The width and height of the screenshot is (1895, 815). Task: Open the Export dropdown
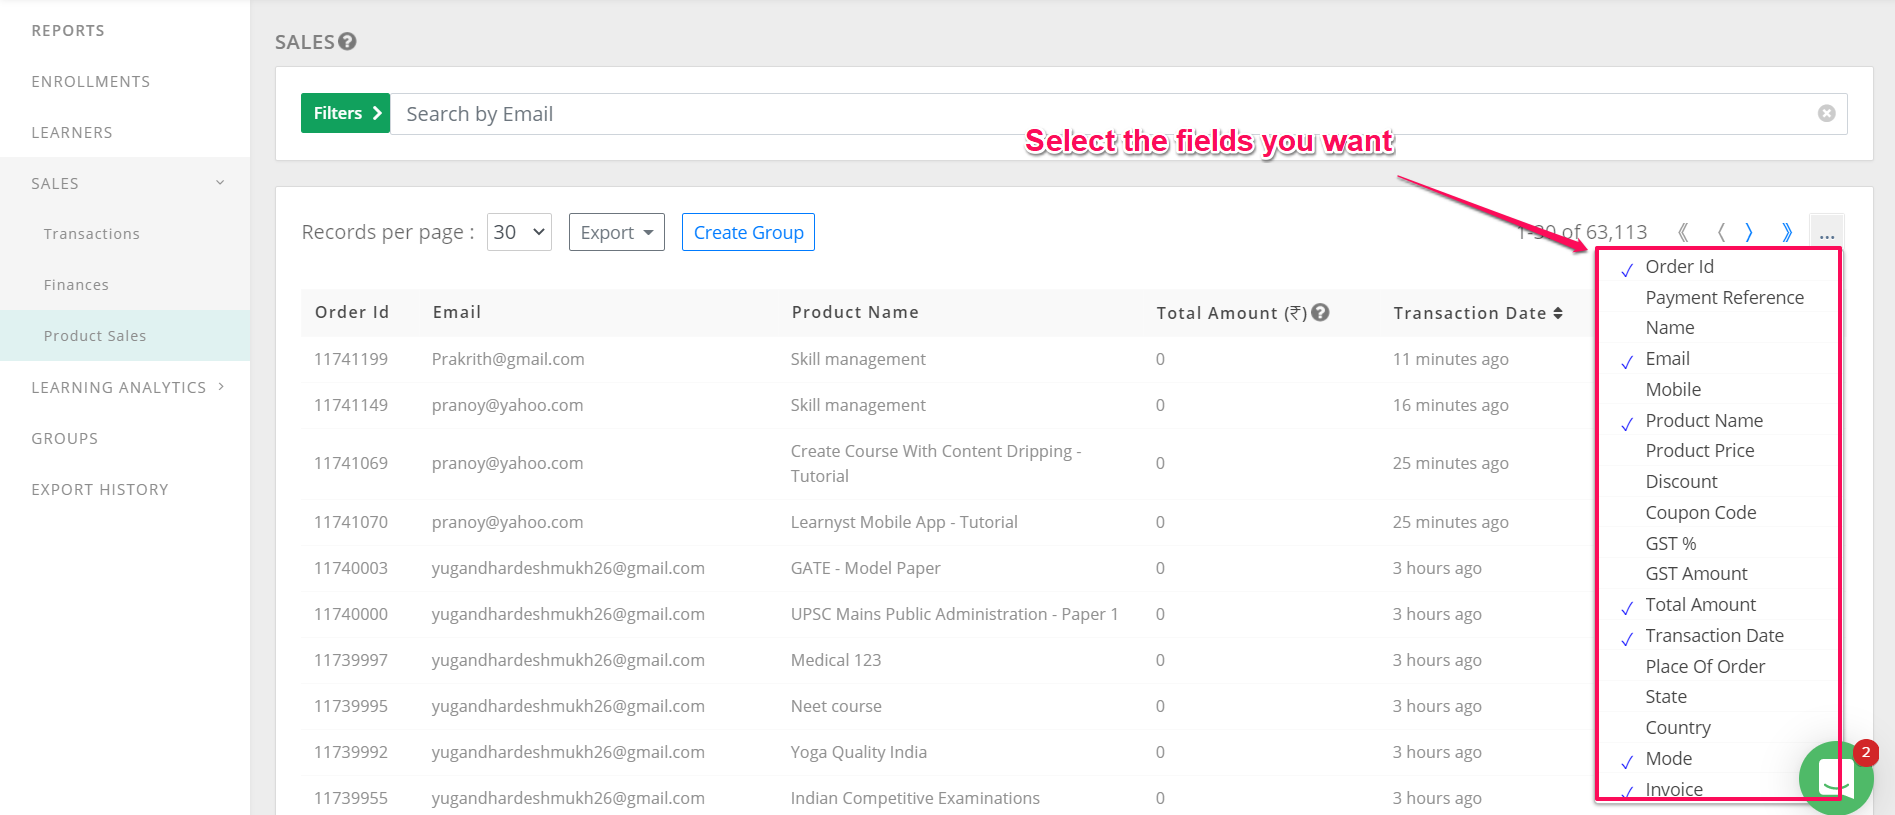tap(616, 232)
